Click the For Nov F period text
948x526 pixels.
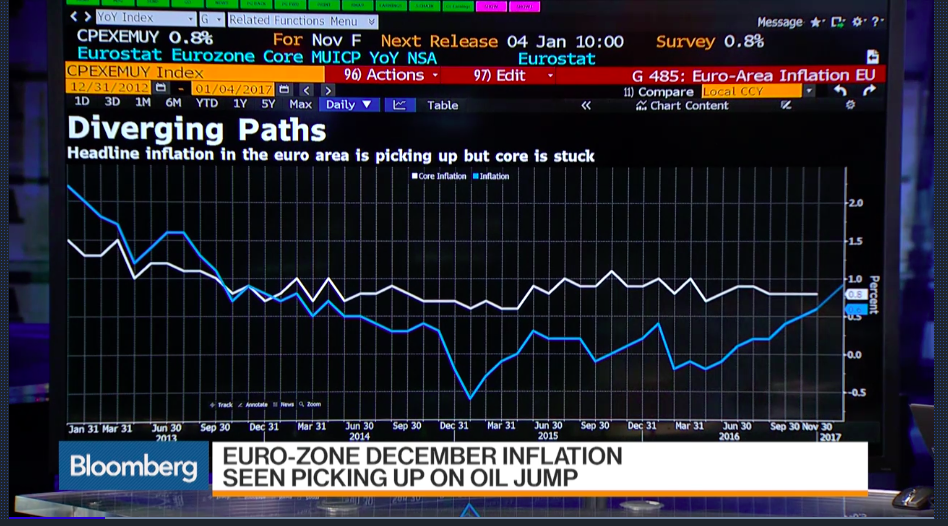tap(317, 41)
